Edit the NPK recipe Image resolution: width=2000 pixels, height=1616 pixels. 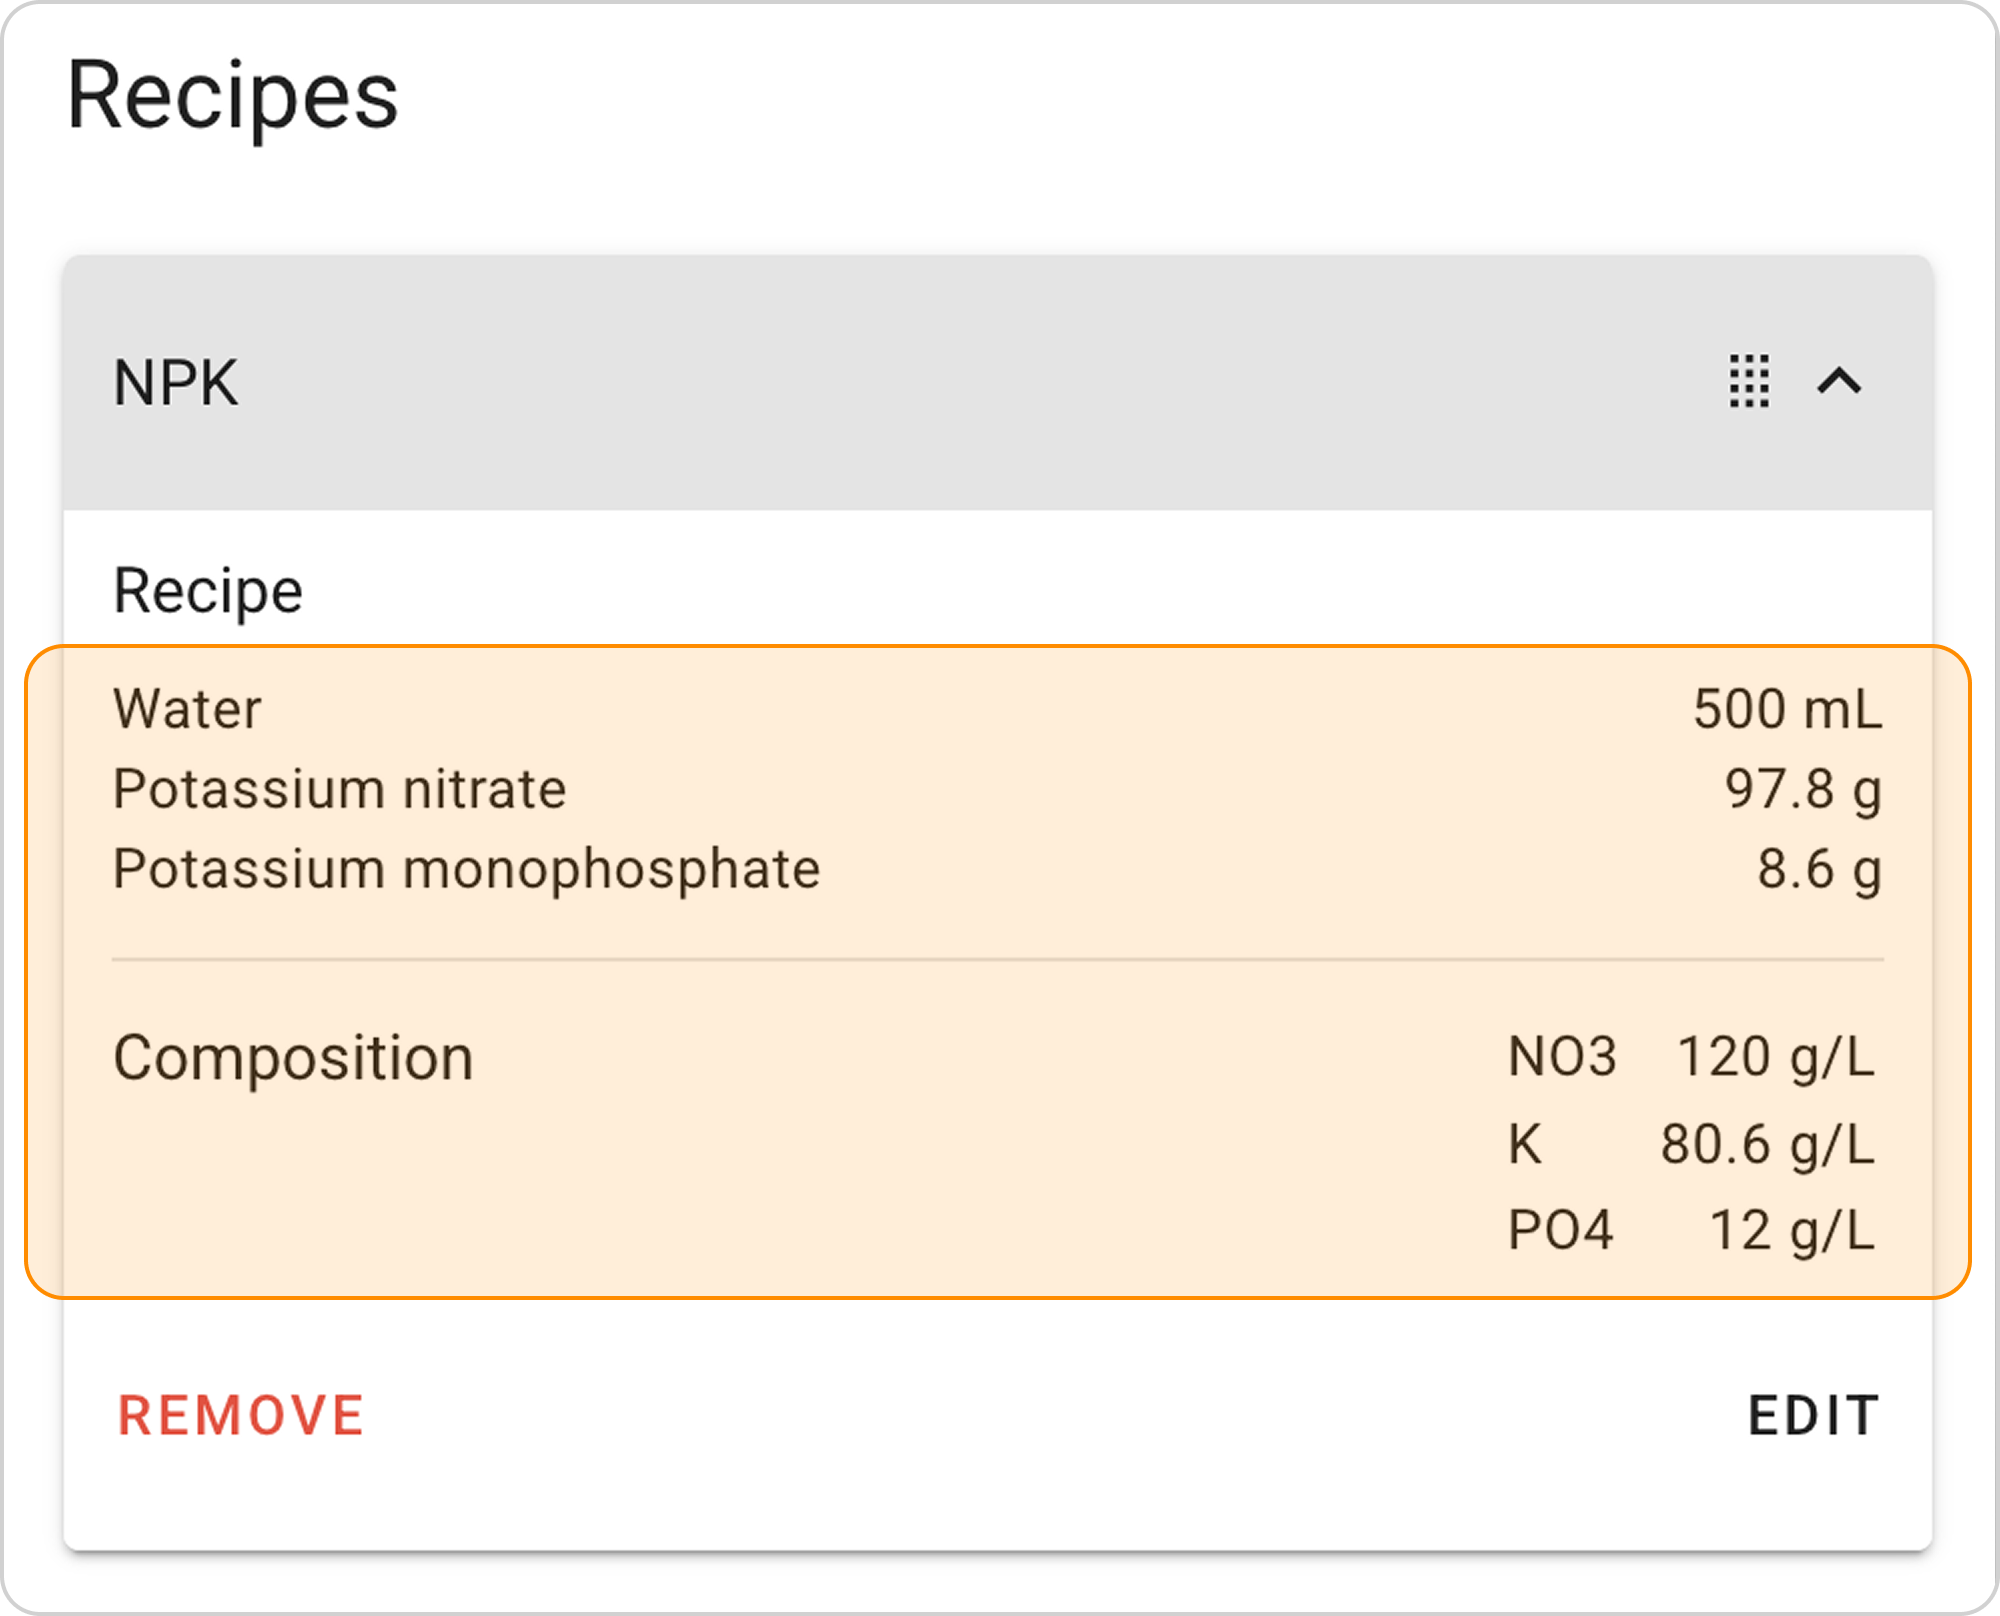pyautogui.click(x=1814, y=1415)
